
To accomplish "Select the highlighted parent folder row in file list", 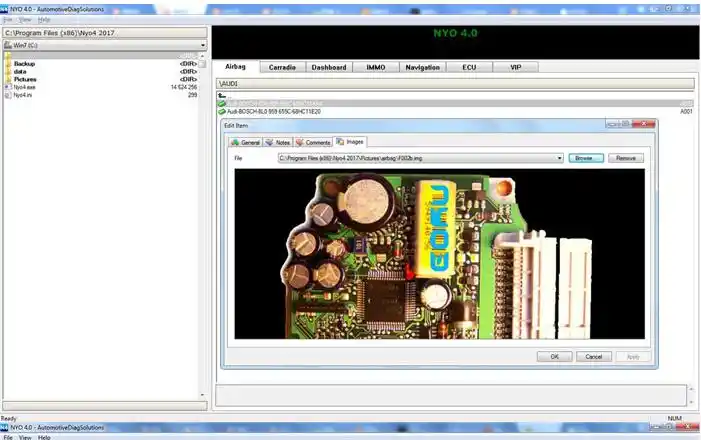I will click(101, 55).
